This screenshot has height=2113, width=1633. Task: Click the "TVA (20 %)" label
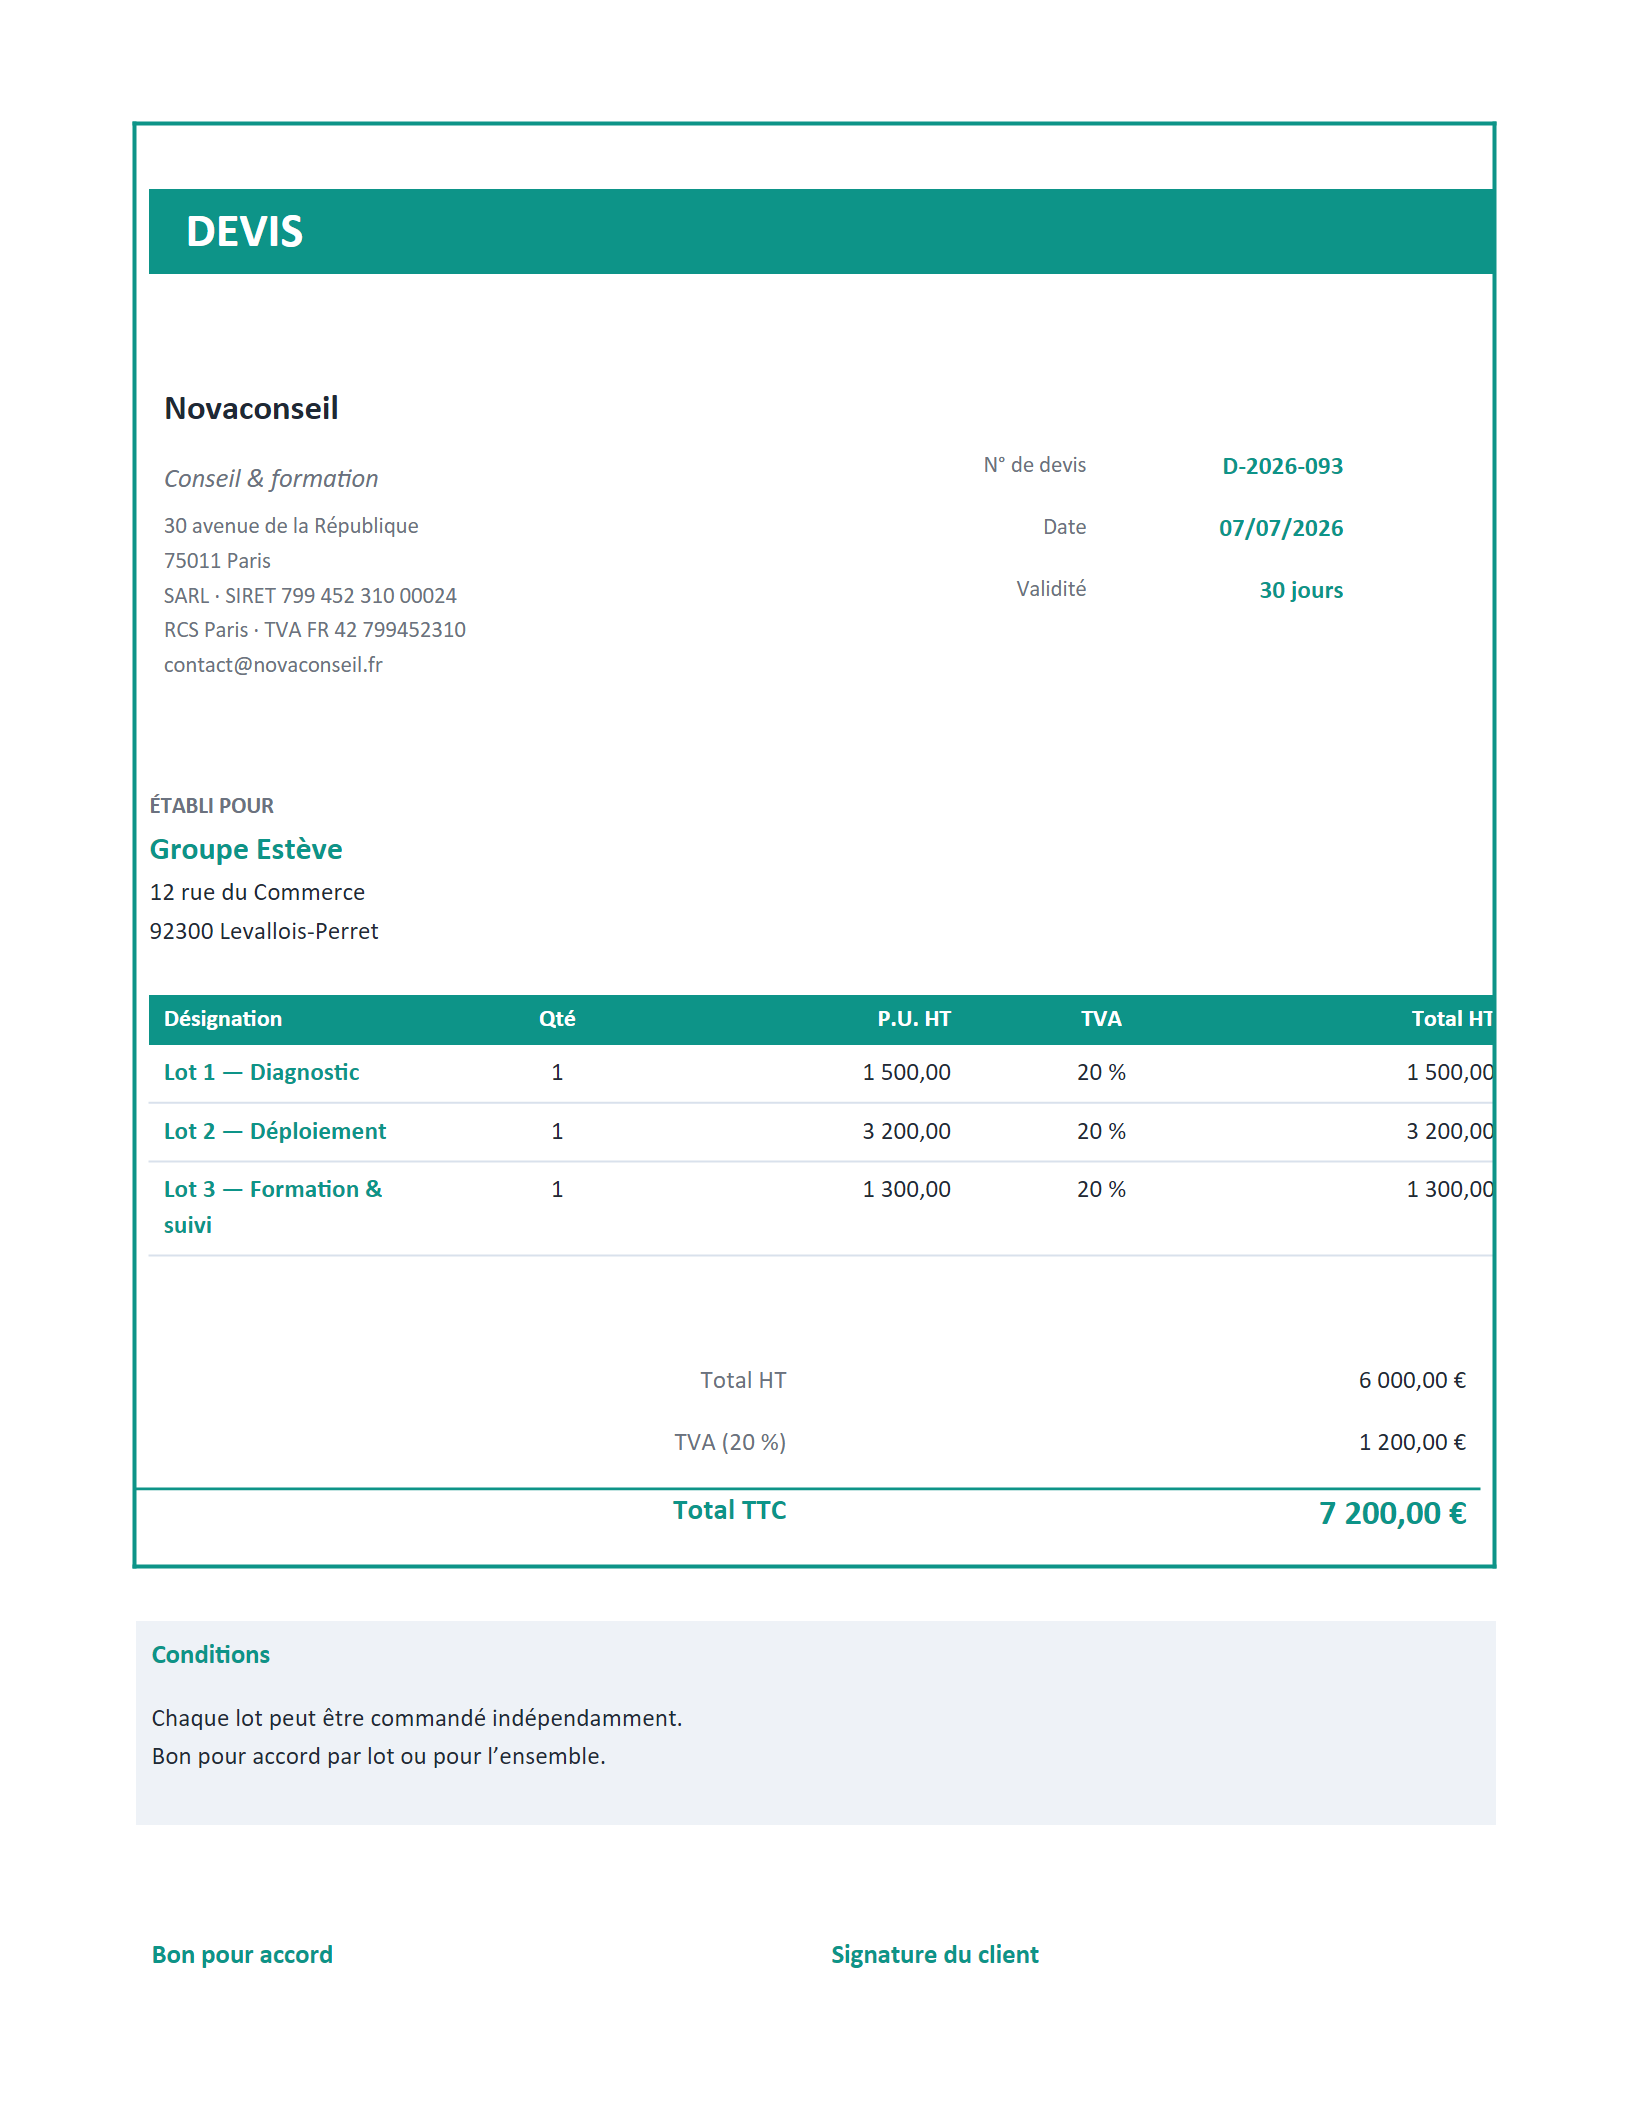coord(730,1443)
